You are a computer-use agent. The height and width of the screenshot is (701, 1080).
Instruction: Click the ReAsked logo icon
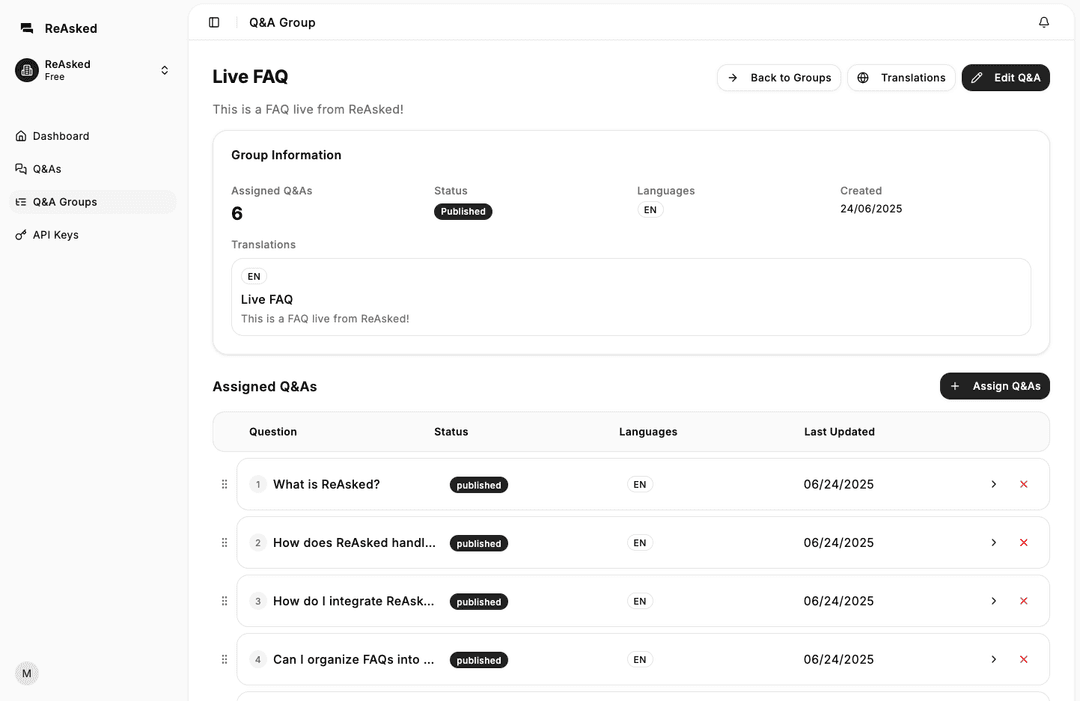click(26, 28)
